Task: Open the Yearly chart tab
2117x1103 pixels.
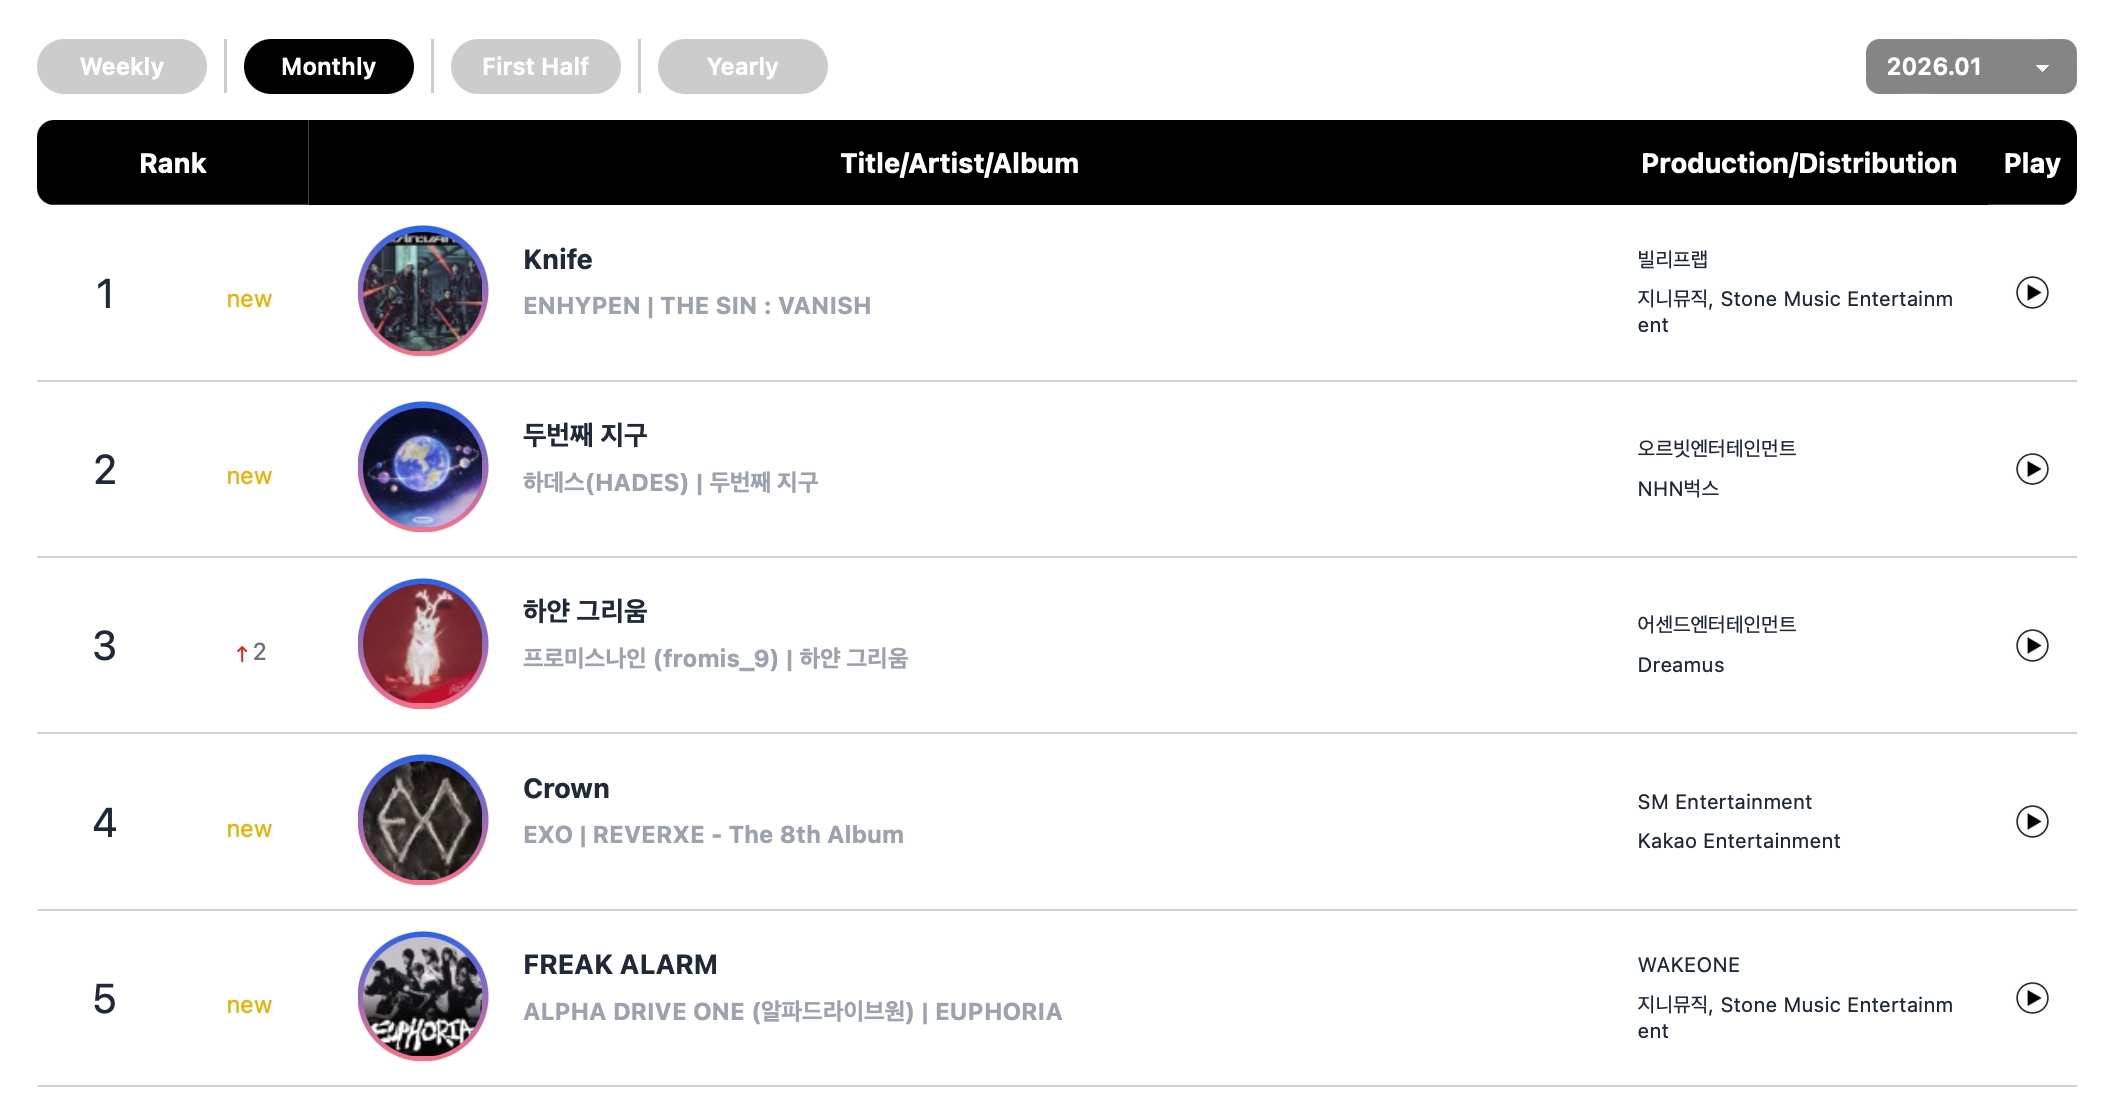Action: point(742,67)
